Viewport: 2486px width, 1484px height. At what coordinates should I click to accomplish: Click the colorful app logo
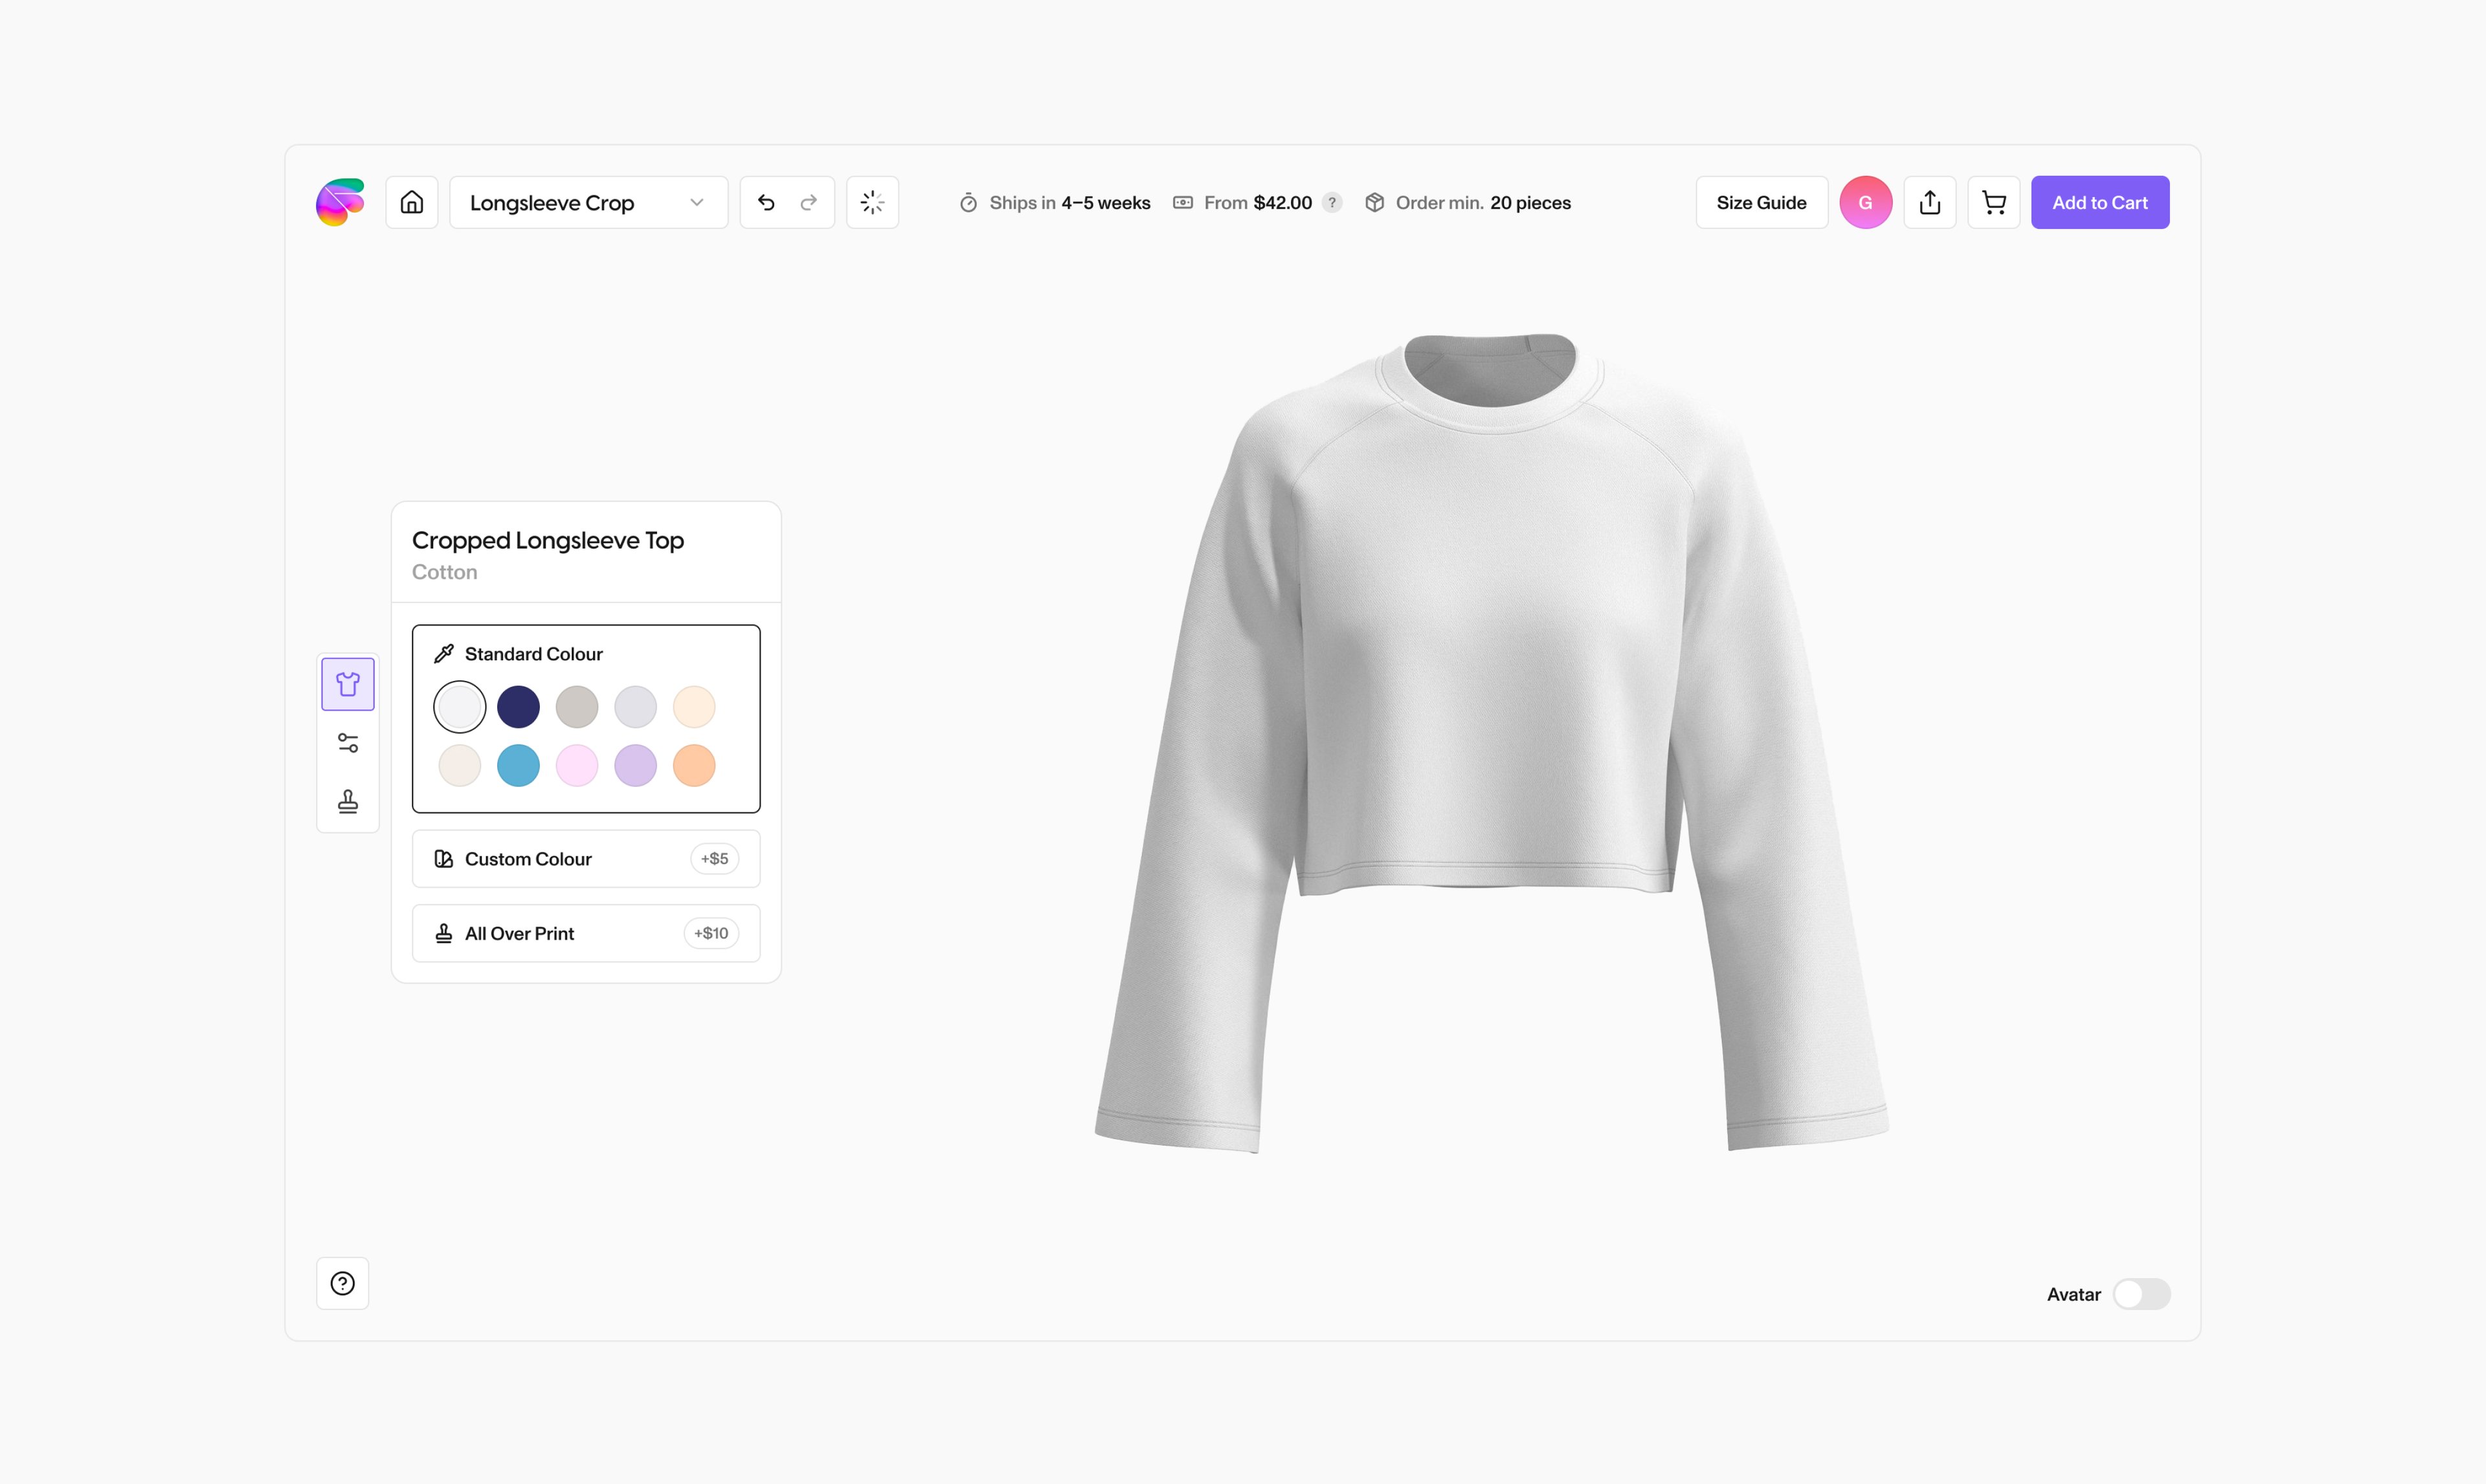pyautogui.click(x=340, y=202)
